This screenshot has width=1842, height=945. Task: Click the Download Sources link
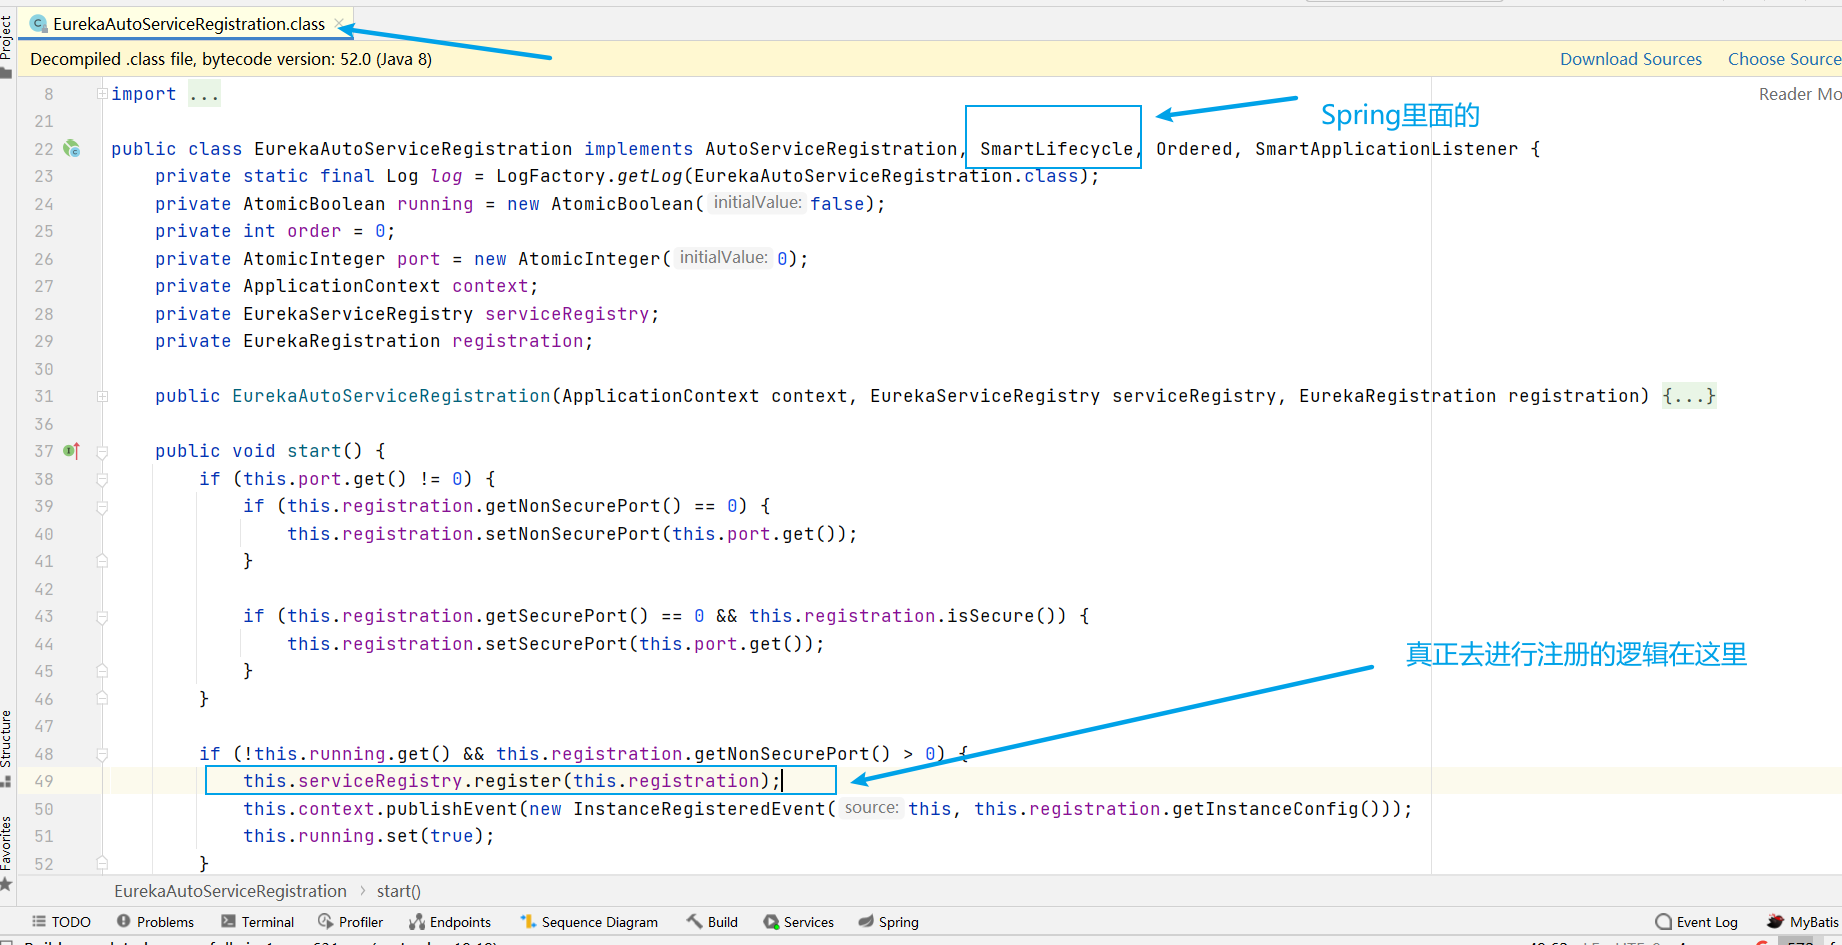pyautogui.click(x=1630, y=59)
